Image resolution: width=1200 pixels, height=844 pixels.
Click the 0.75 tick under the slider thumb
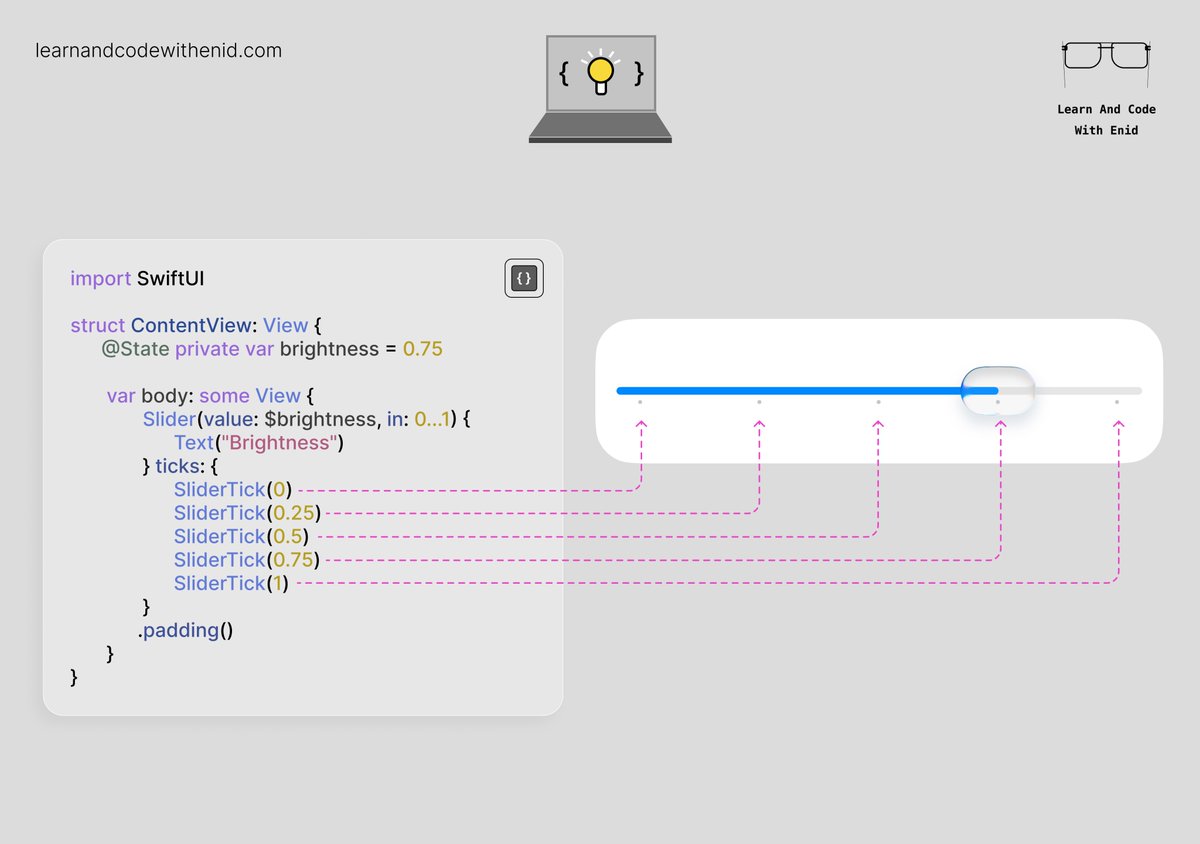tap(997, 401)
